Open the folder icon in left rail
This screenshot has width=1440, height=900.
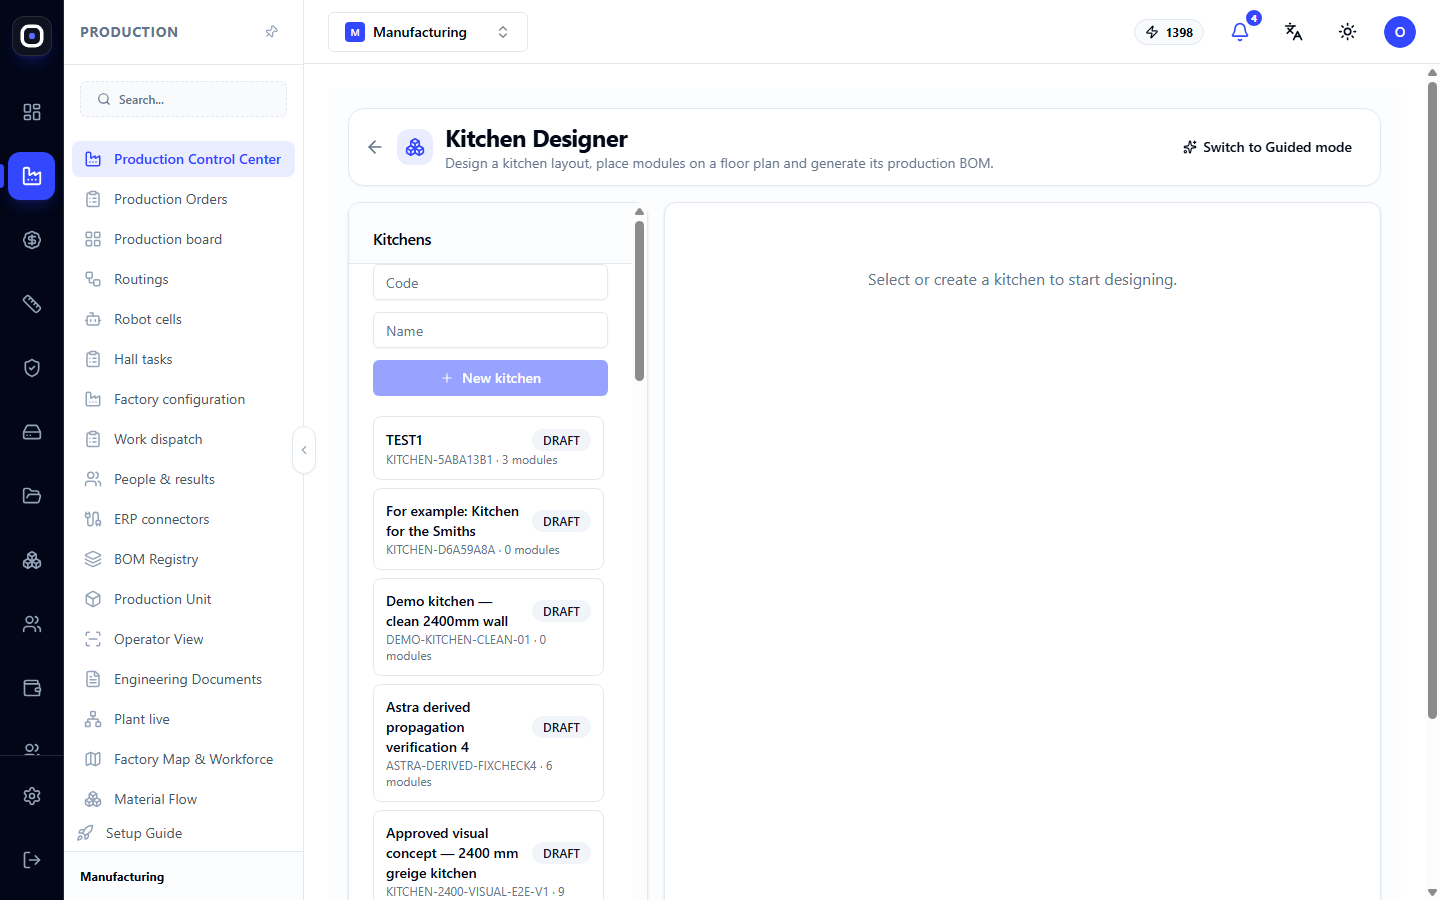coord(32,496)
